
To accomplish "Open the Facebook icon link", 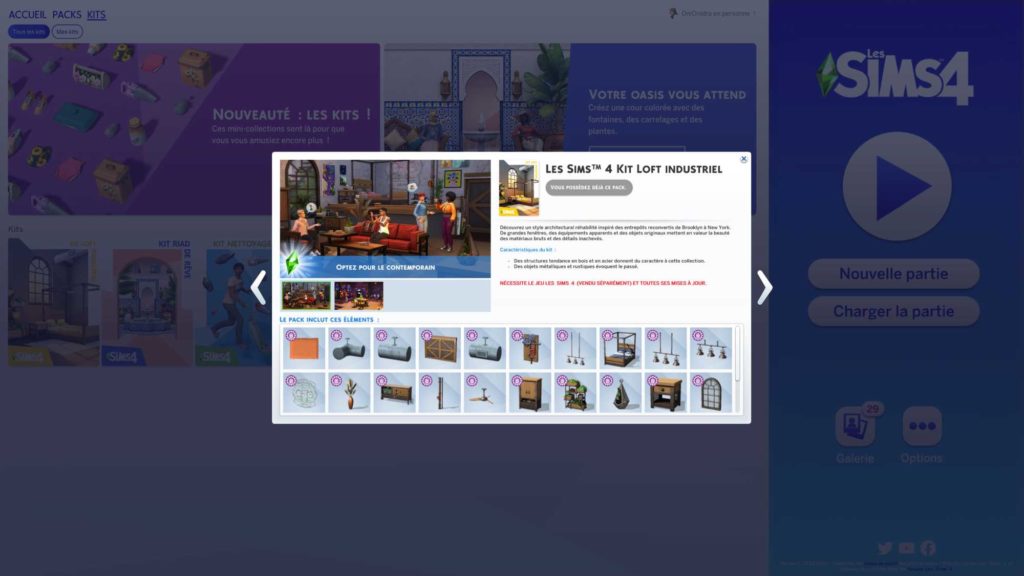I will click(928, 547).
